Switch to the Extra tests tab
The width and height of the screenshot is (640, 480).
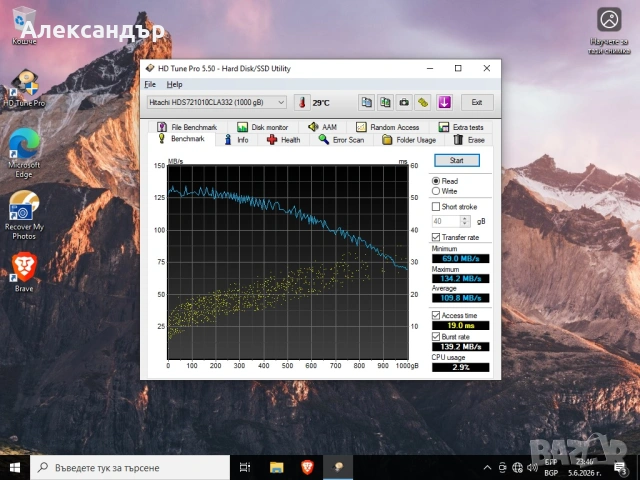pos(461,127)
